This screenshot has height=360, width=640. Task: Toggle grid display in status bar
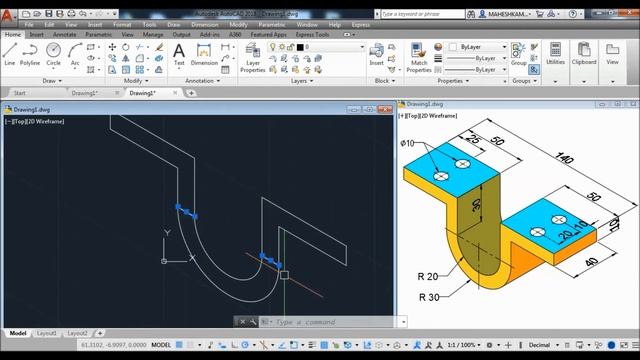(x=179, y=345)
